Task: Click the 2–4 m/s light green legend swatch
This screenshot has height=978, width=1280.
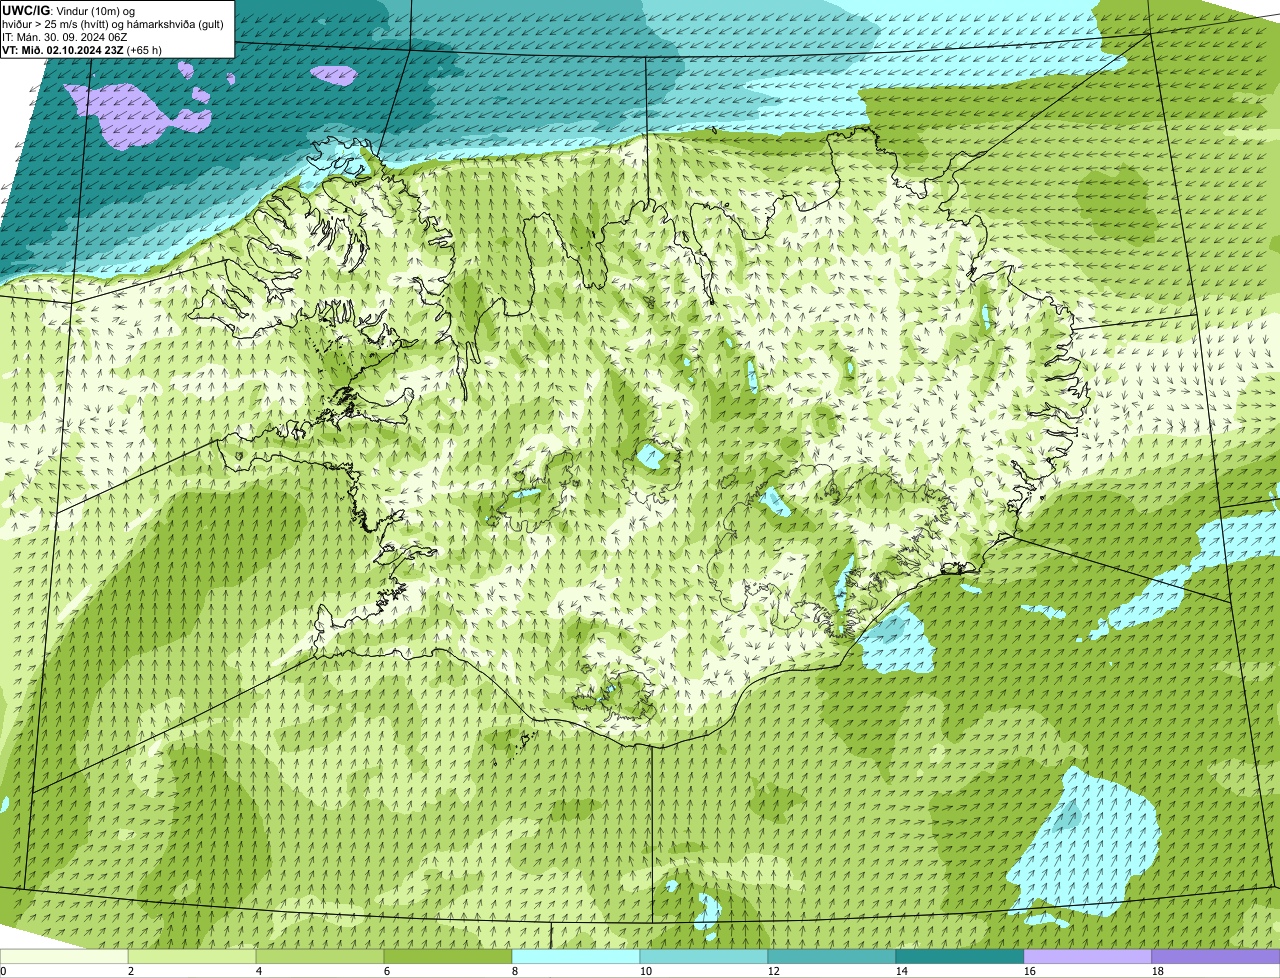Action: 192,956
